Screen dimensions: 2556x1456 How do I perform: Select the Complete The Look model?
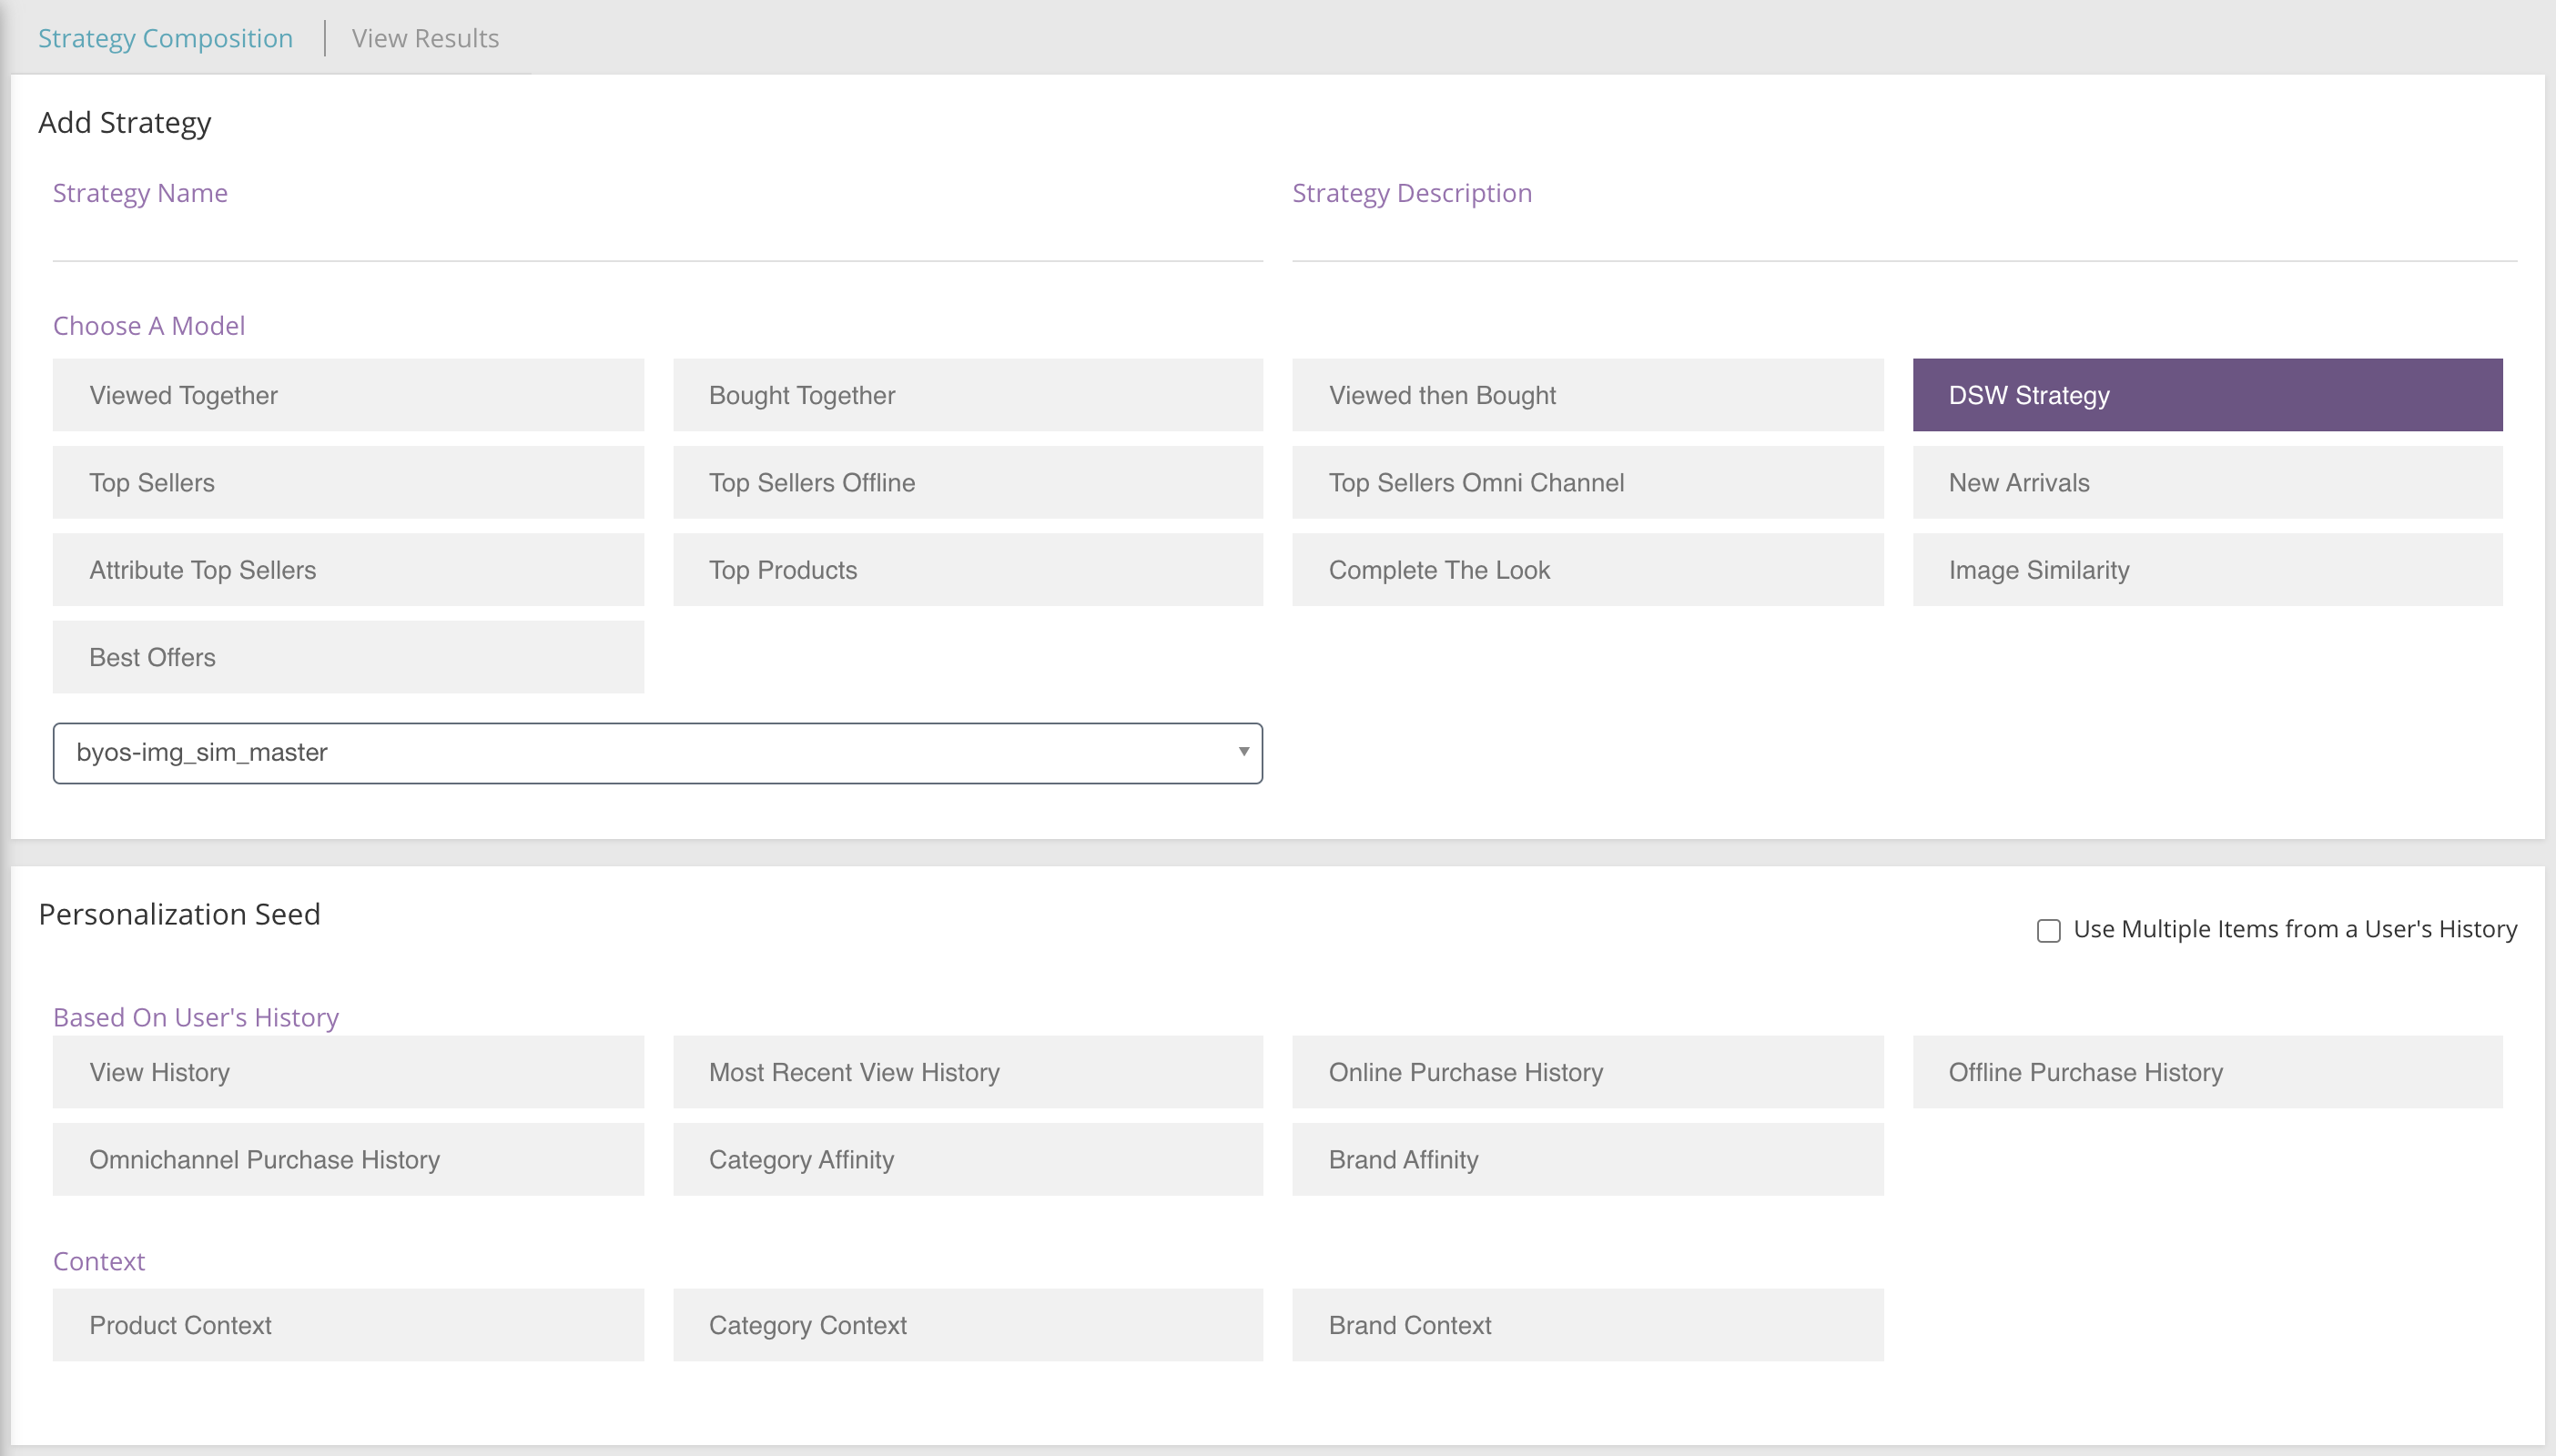1587,570
